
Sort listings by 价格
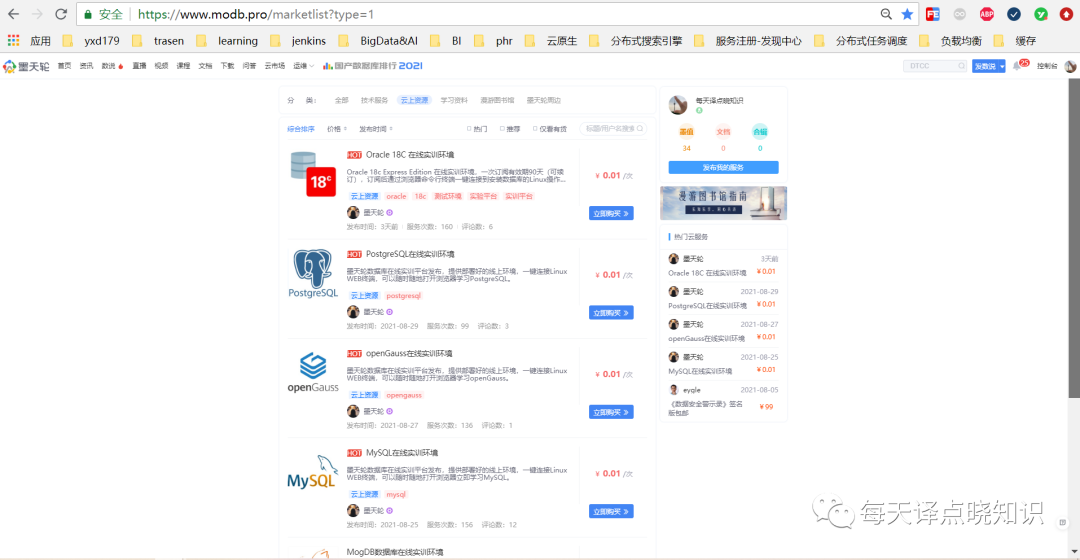pyautogui.click(x=336, y=129)
